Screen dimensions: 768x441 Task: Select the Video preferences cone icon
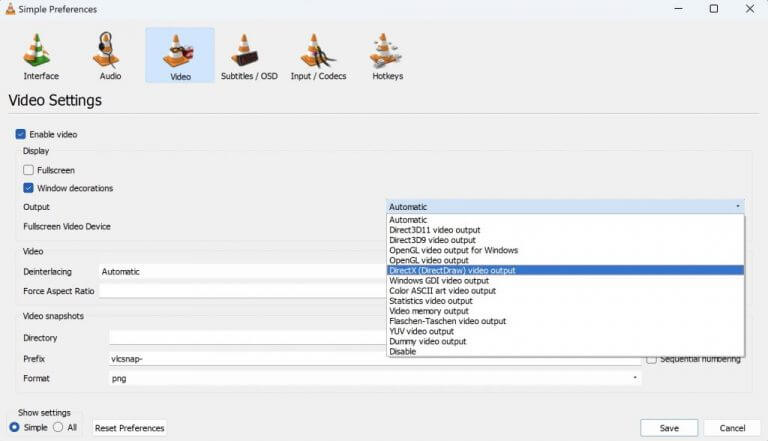(179, 51)
